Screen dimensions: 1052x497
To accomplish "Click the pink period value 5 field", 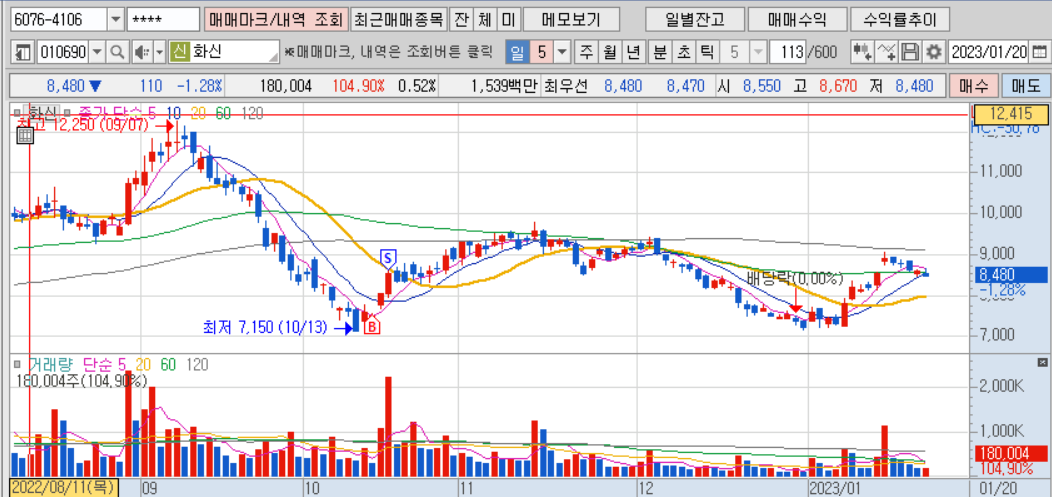I will tap(541, 52).
